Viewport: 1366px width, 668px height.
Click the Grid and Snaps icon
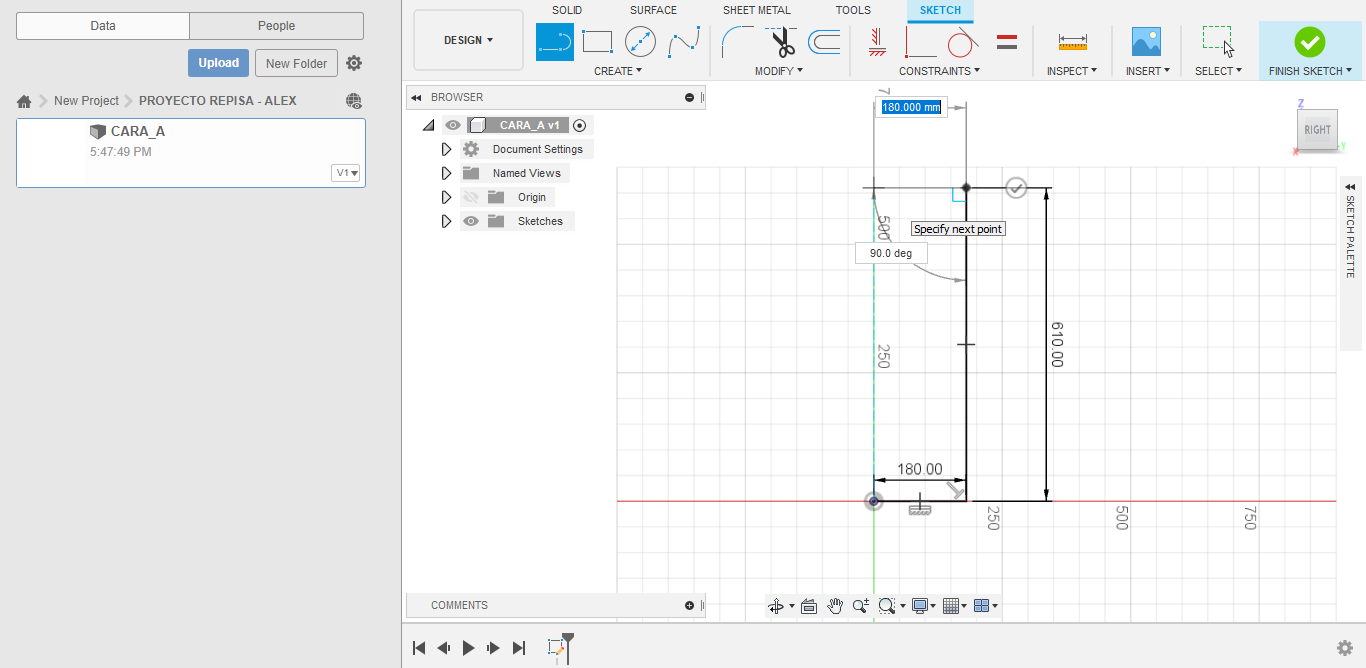pyautogui.click(x=951, y=606)
